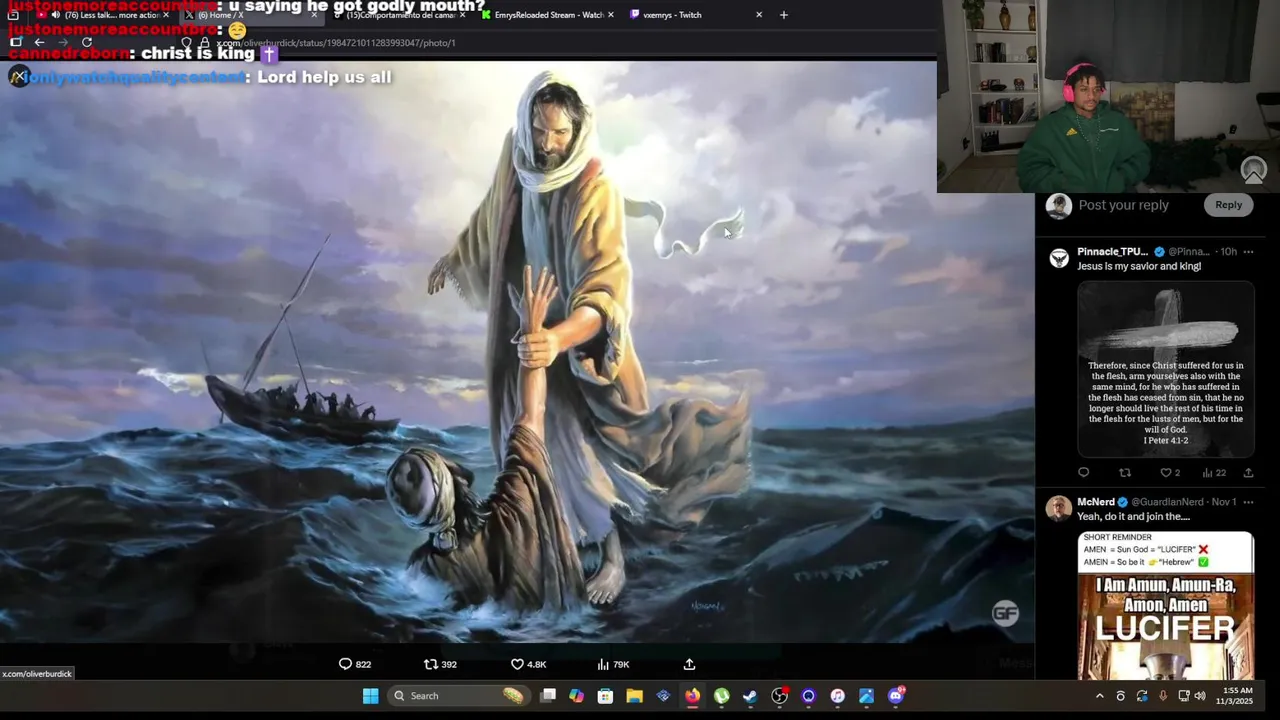Focus the 'Post your reply' field
Image resolution: width=1280 pixels, height=720 pixels.
tap(1123, 205)
